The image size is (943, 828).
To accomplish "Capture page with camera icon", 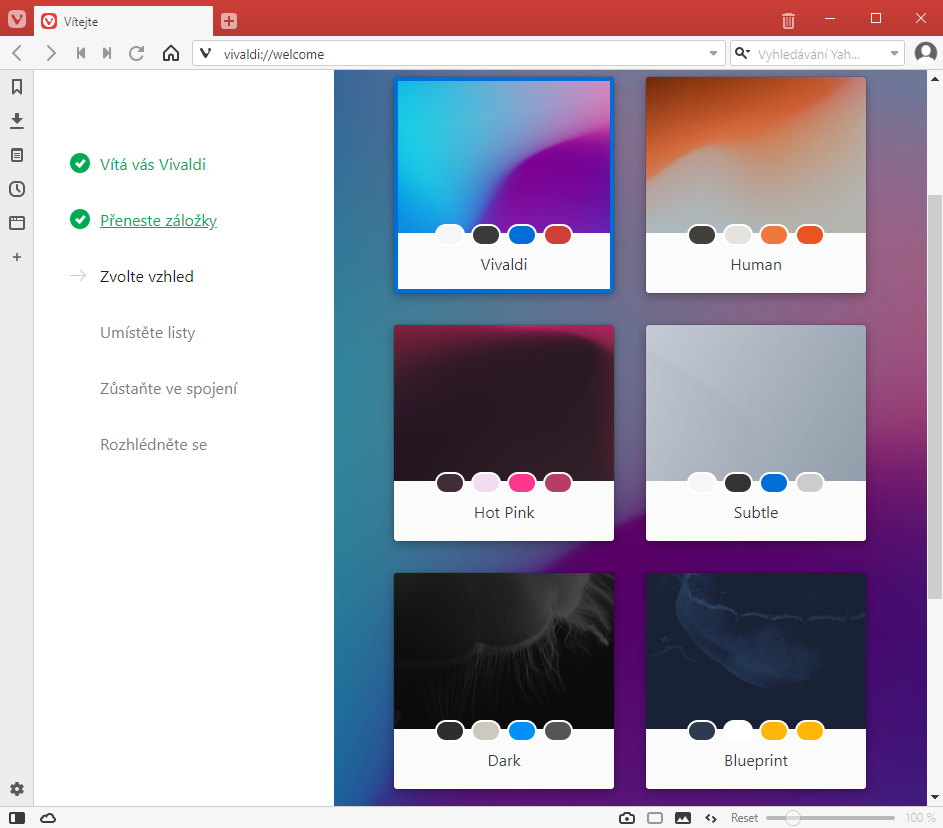I will 627,818.
